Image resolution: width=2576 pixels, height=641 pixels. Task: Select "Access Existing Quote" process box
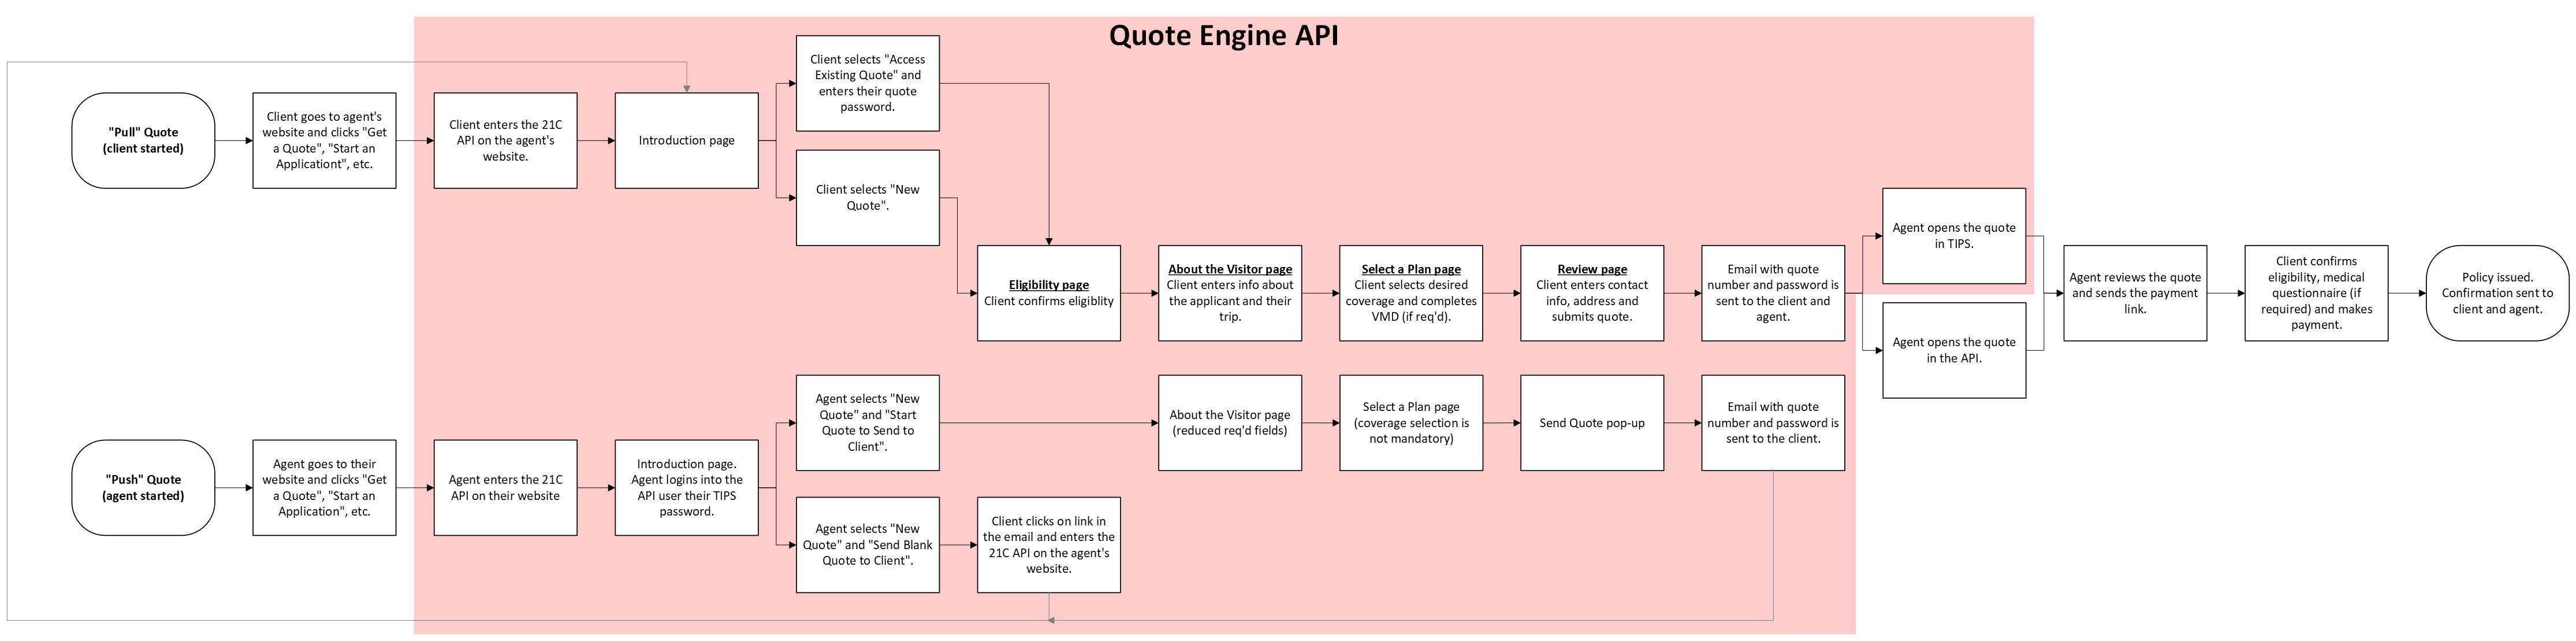[867, 83]
